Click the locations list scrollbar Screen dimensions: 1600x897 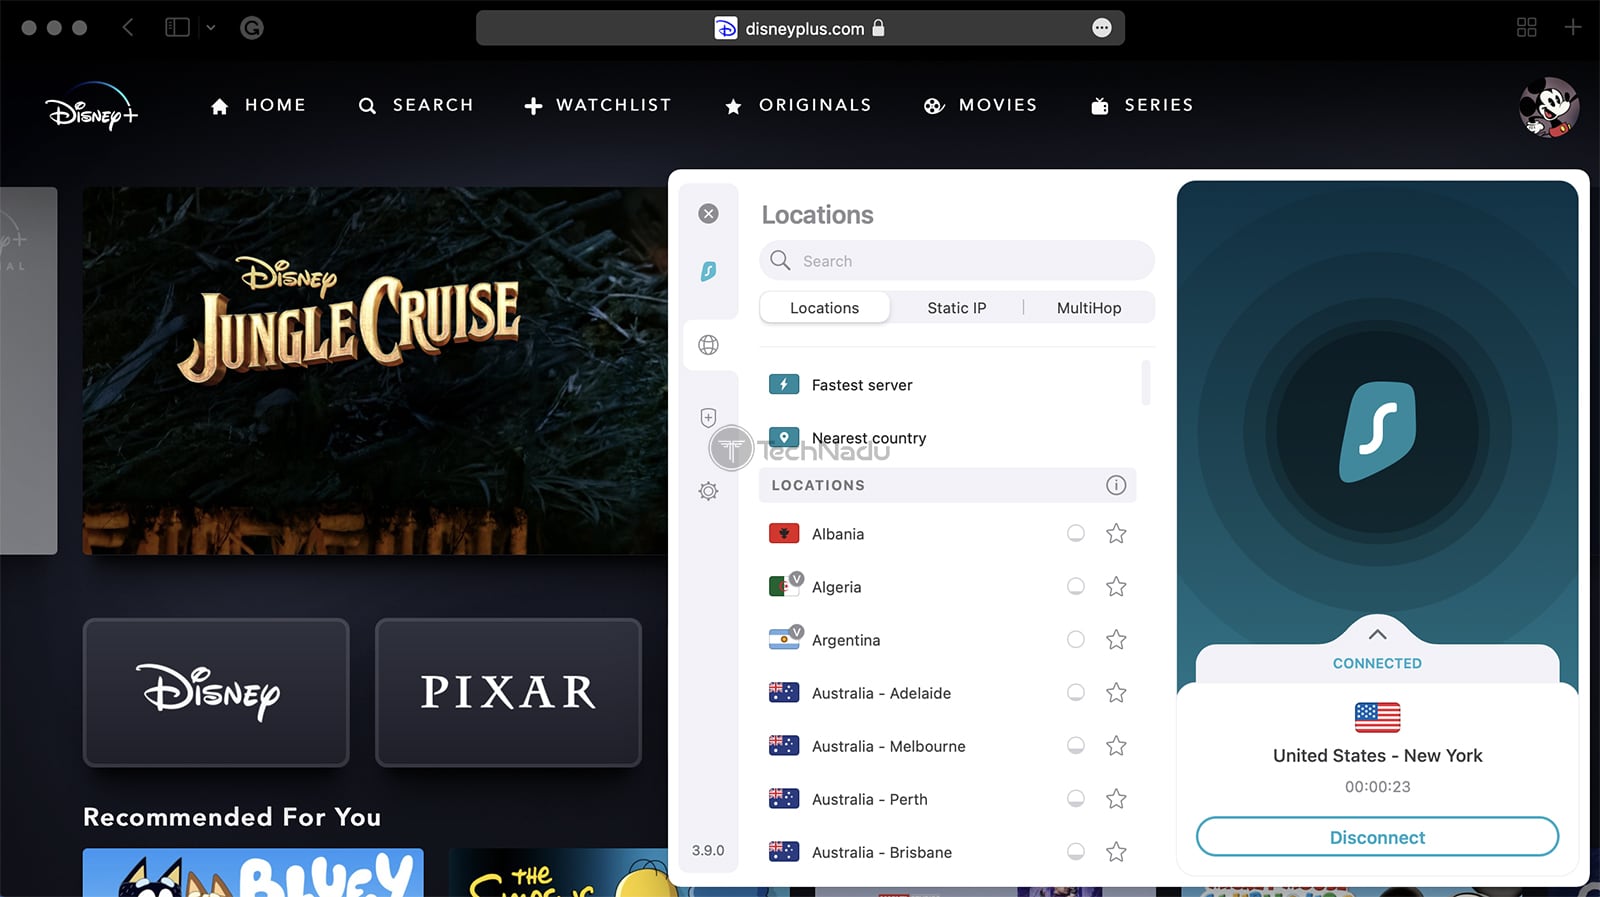click(x=1146, y=383)
